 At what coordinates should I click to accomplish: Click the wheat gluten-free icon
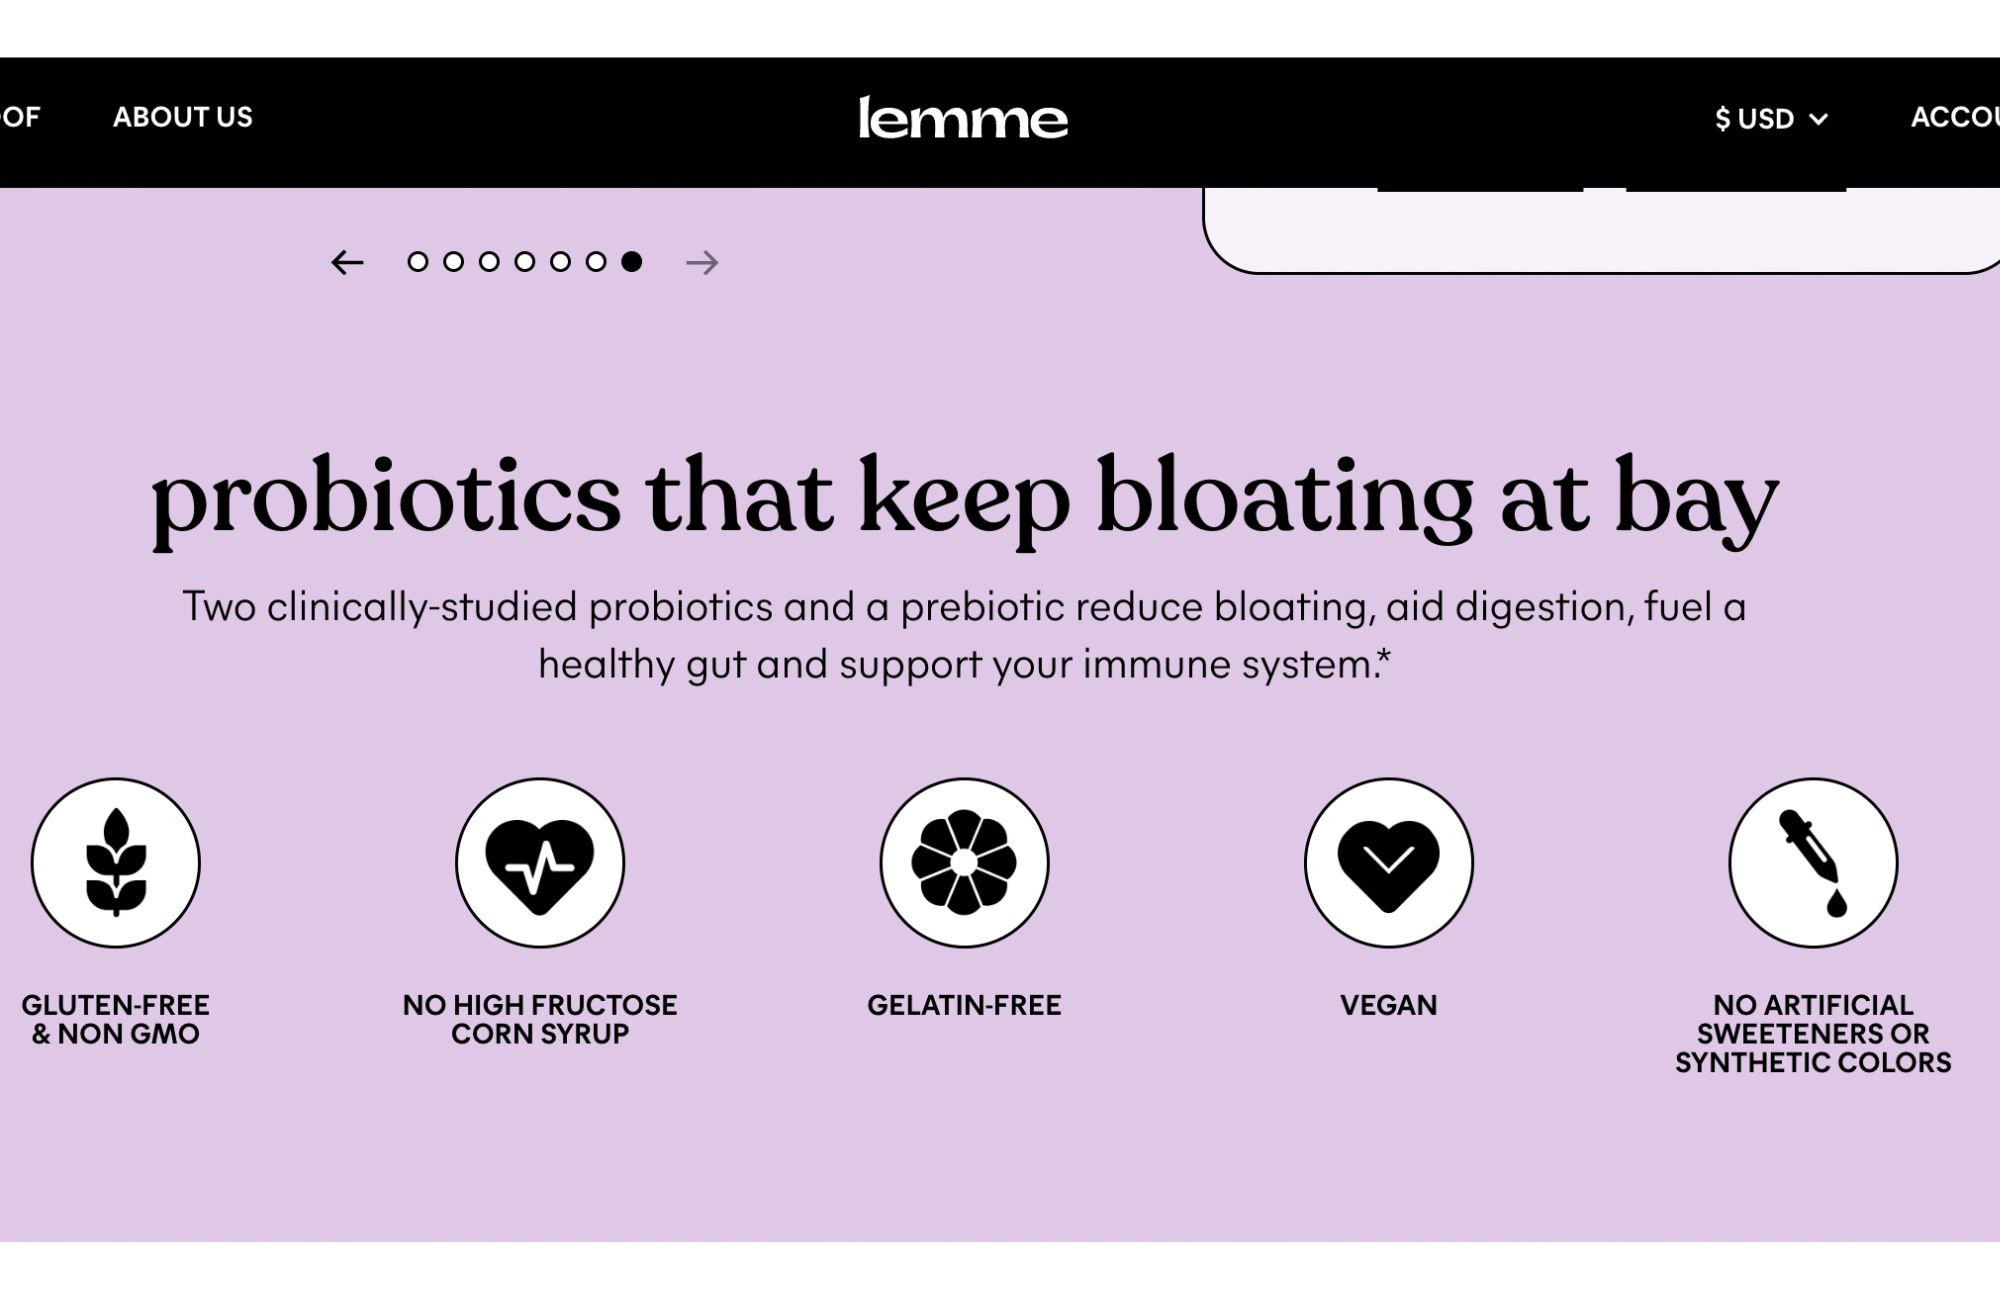coord(116,863)
